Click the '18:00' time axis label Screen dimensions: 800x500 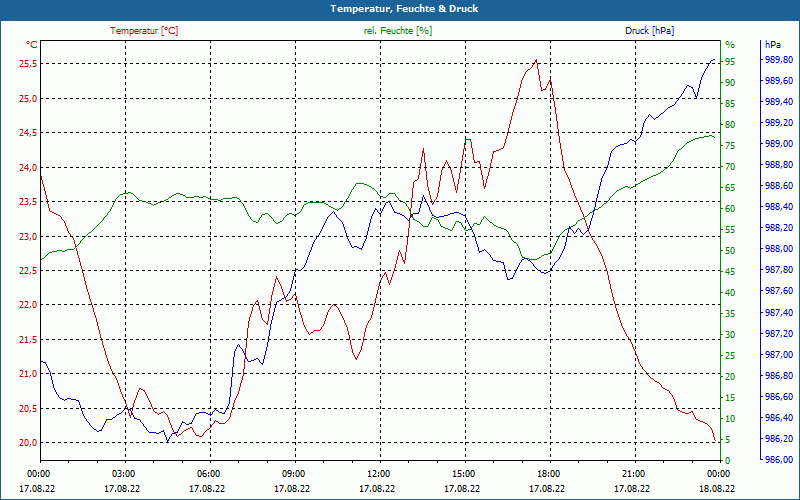547,473
